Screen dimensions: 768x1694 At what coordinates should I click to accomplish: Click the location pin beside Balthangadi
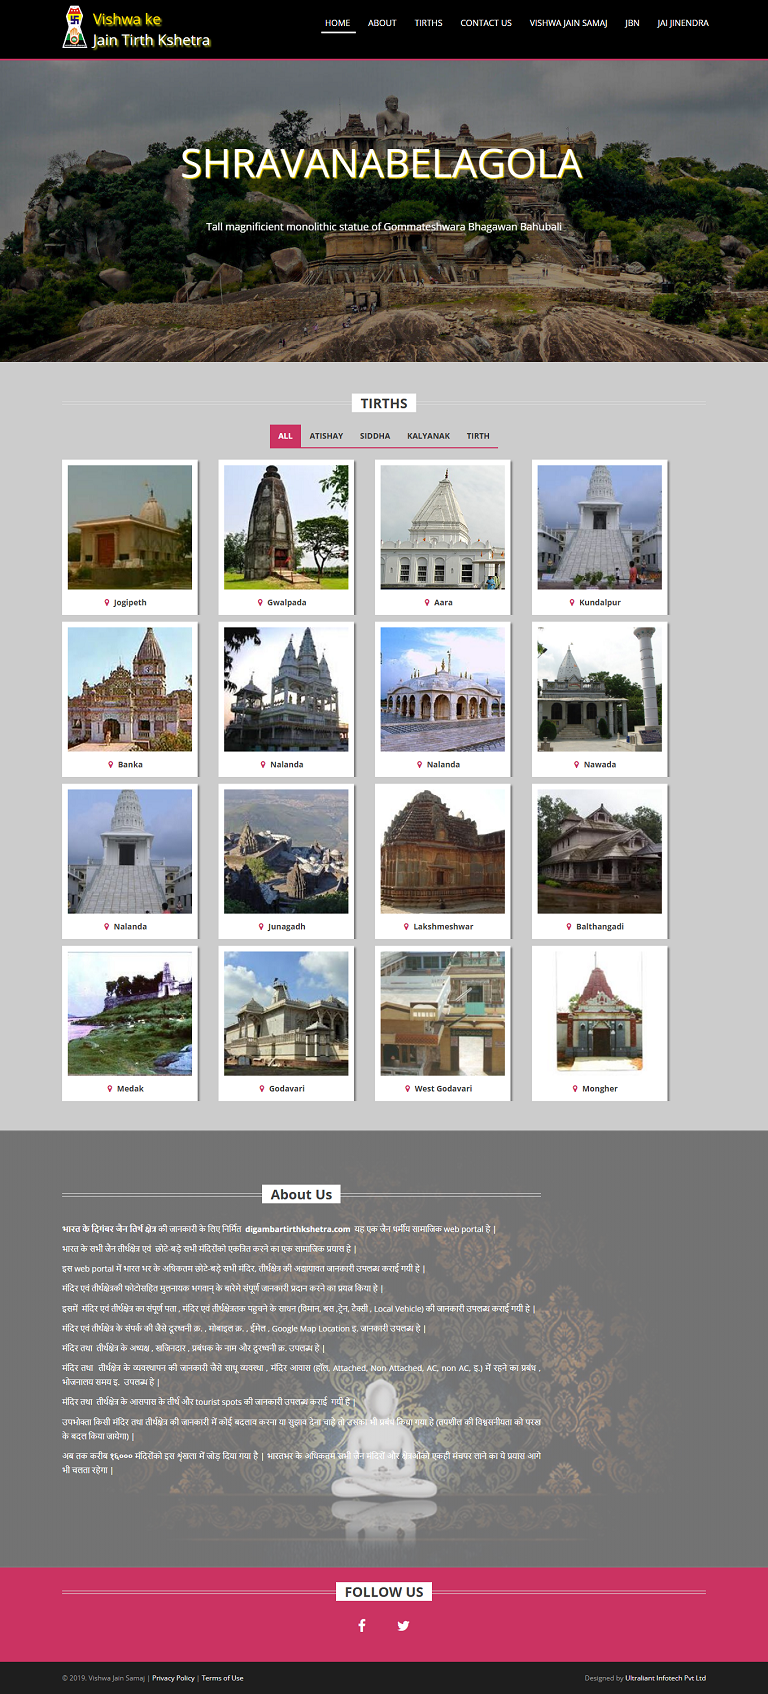pyautogui.click(x=570, y=926)
